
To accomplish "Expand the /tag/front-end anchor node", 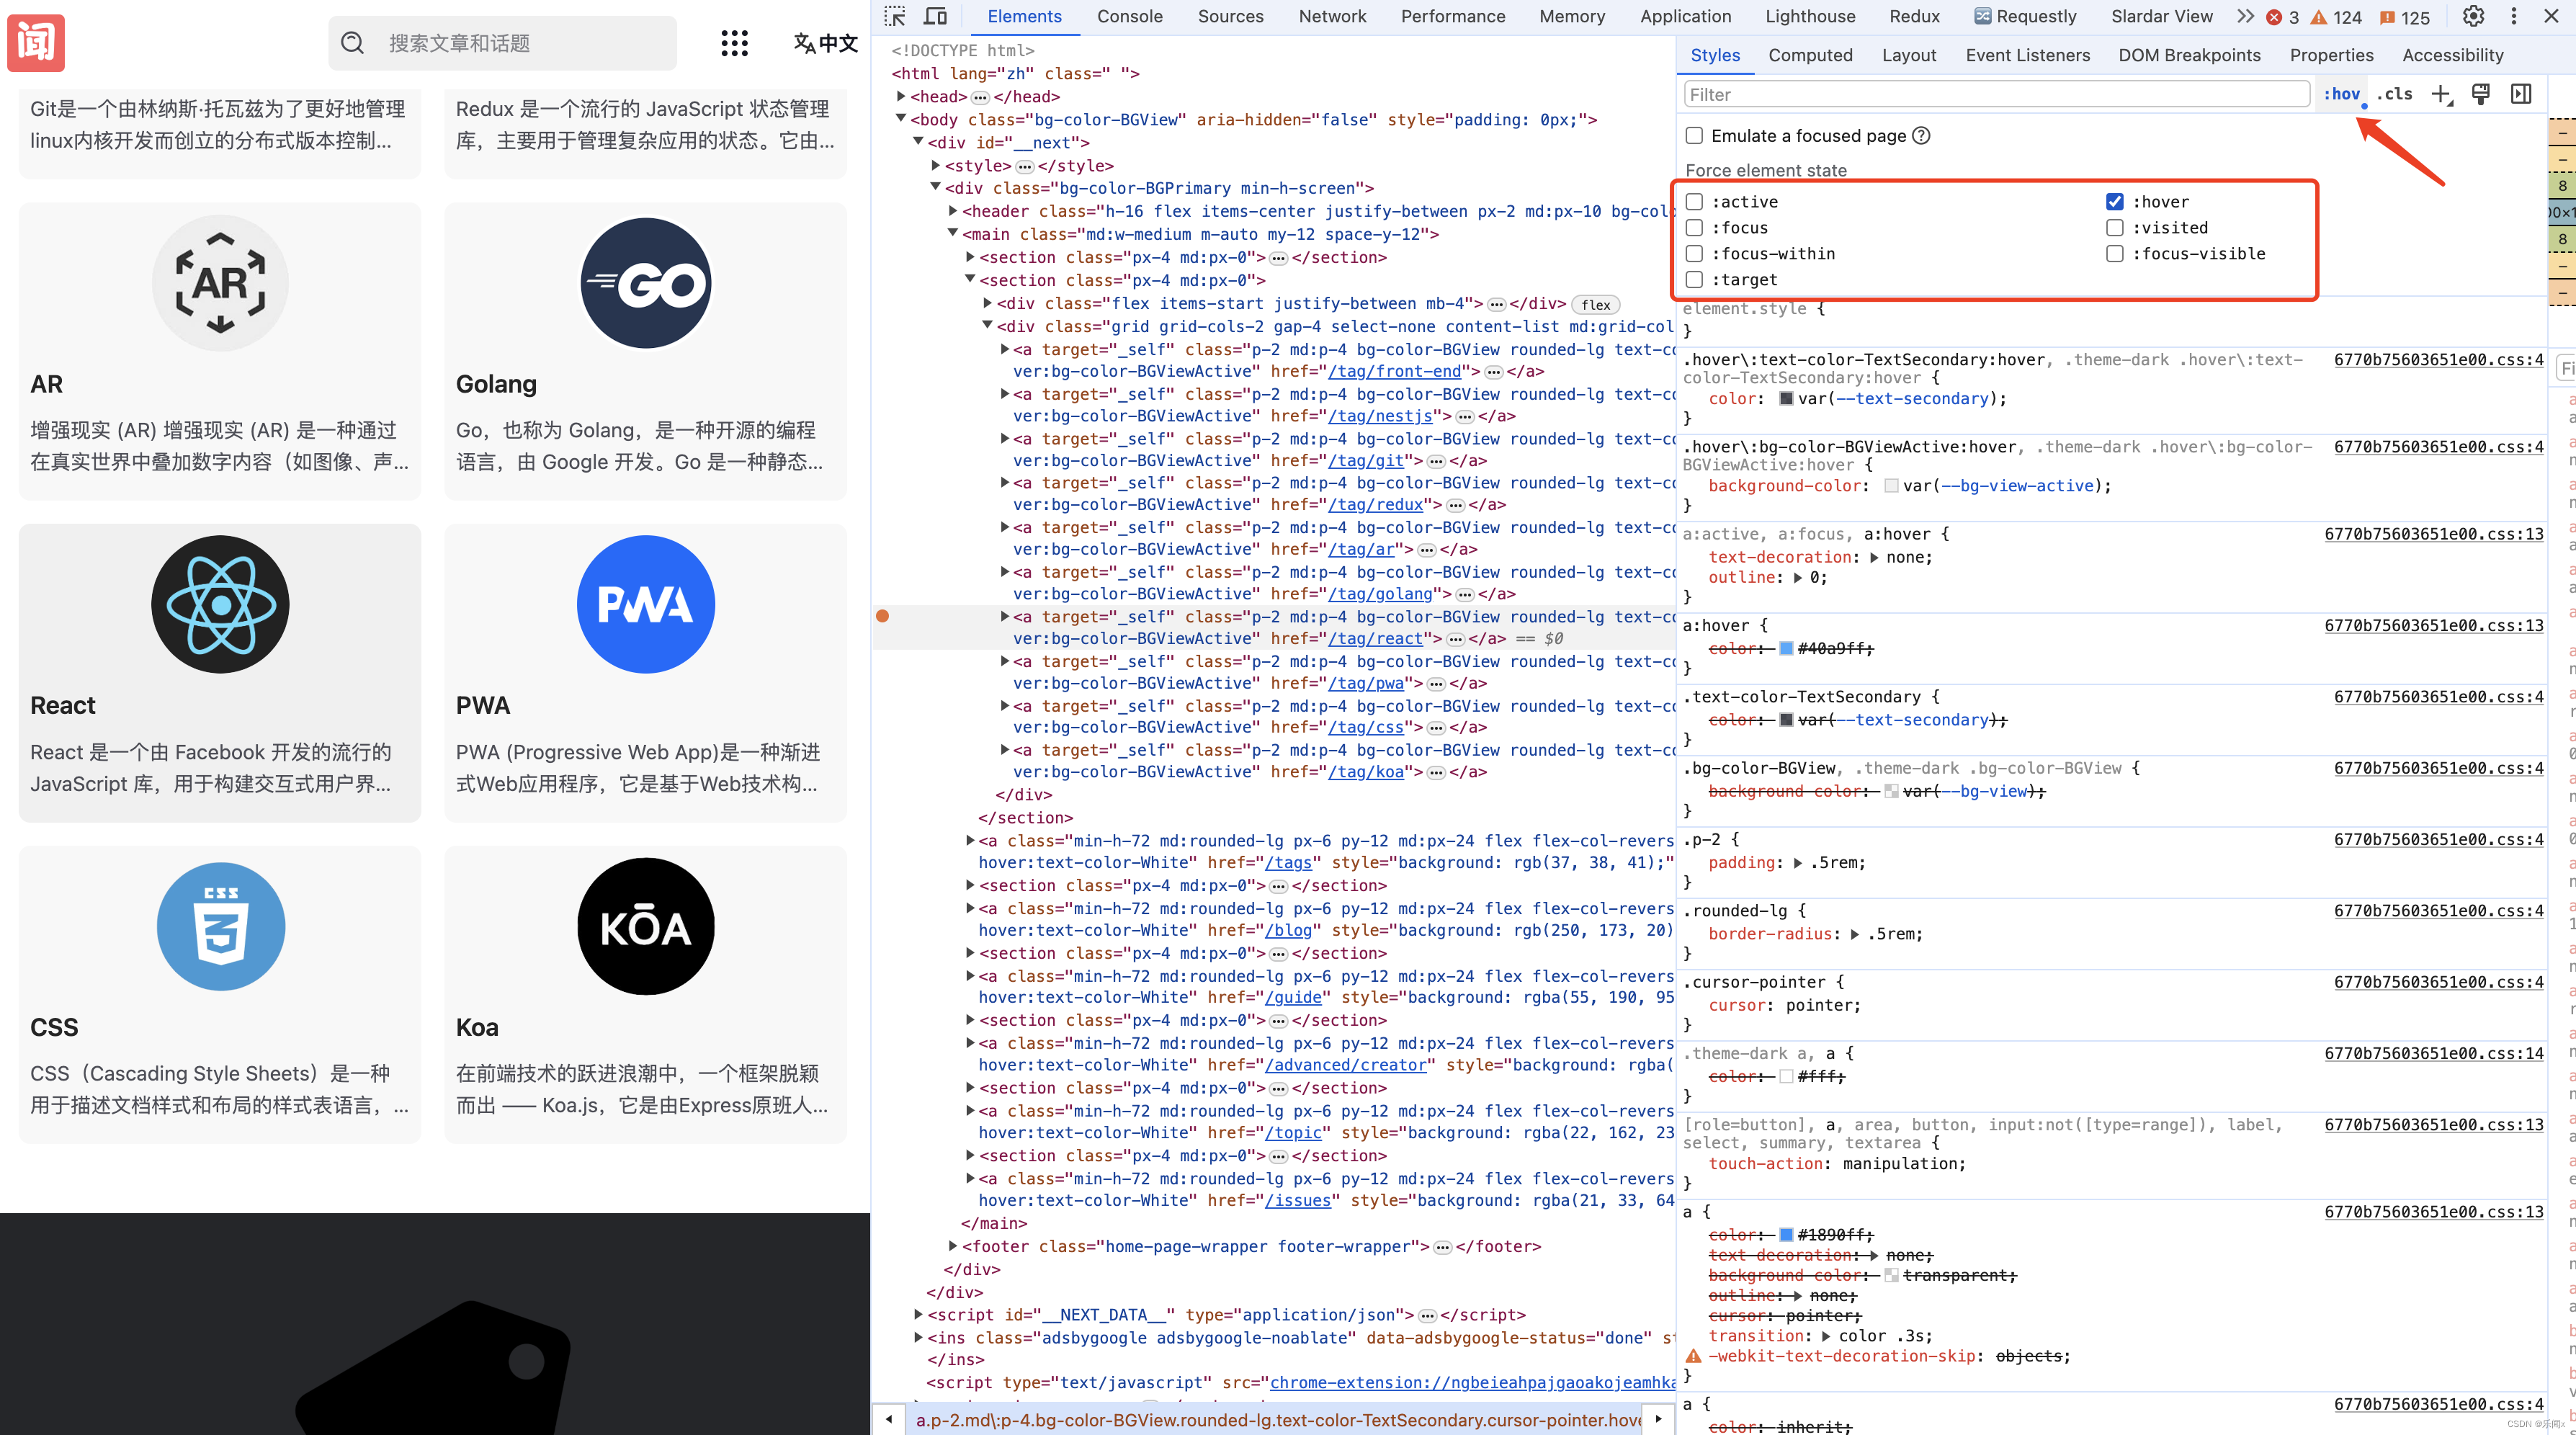I will [1005, 349].
